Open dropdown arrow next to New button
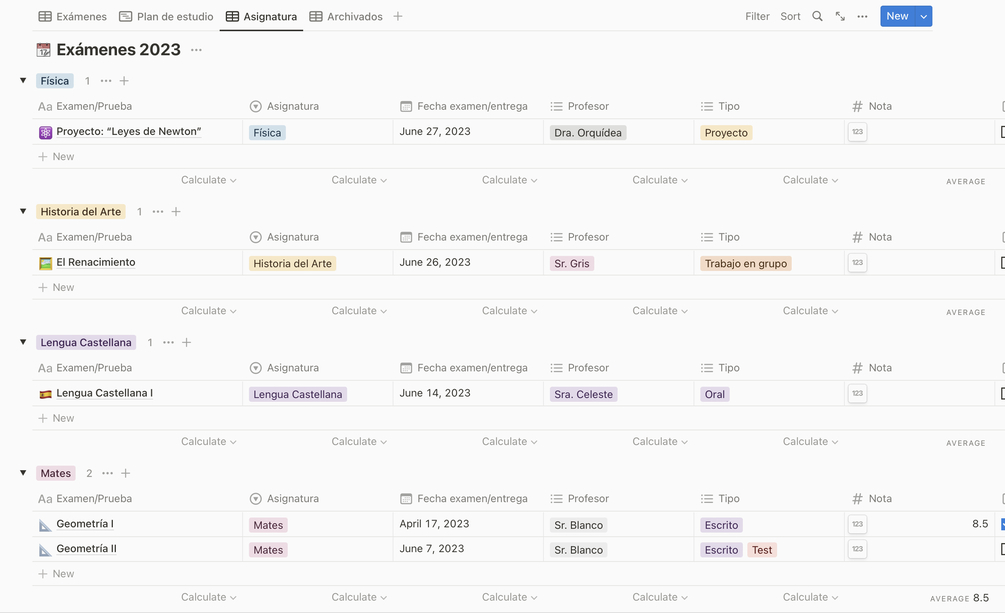 pos(924,17)
